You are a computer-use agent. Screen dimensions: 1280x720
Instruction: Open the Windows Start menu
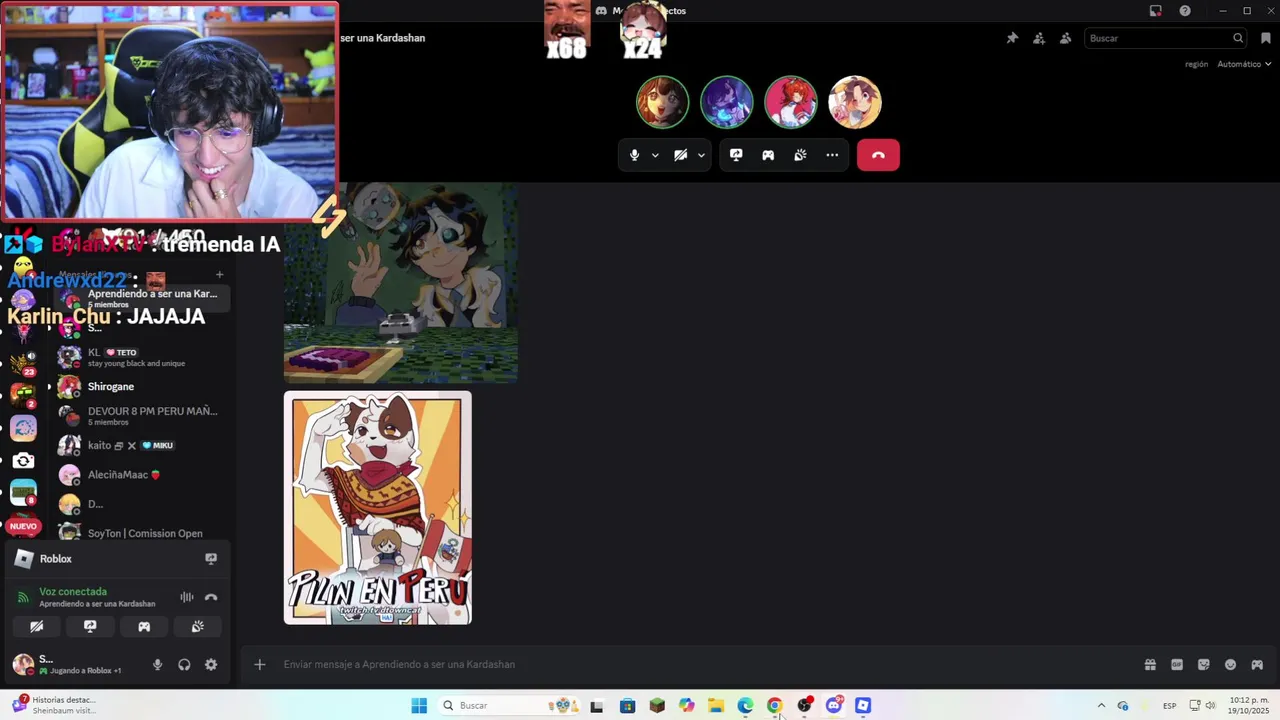[x=419, y=706]
